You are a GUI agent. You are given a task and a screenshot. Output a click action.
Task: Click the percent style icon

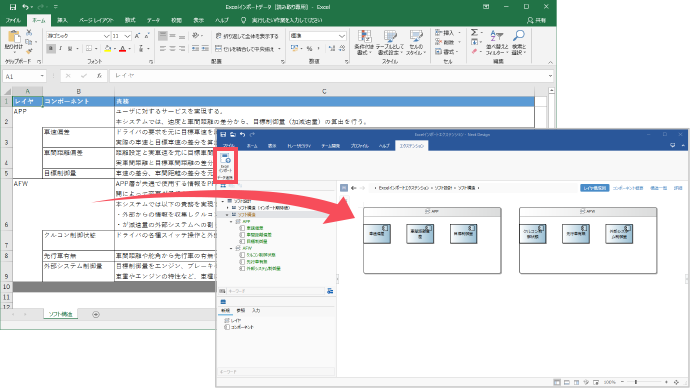[309, 48]
